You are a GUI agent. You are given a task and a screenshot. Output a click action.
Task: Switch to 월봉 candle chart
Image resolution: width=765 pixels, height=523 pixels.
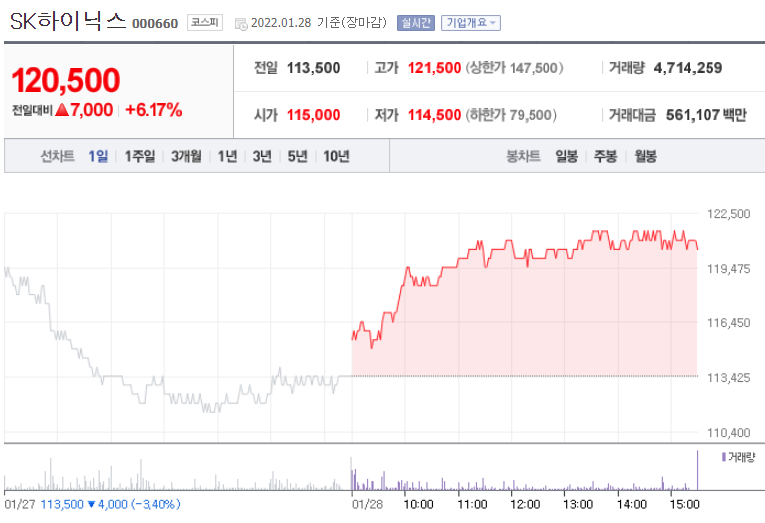point(645,156)
